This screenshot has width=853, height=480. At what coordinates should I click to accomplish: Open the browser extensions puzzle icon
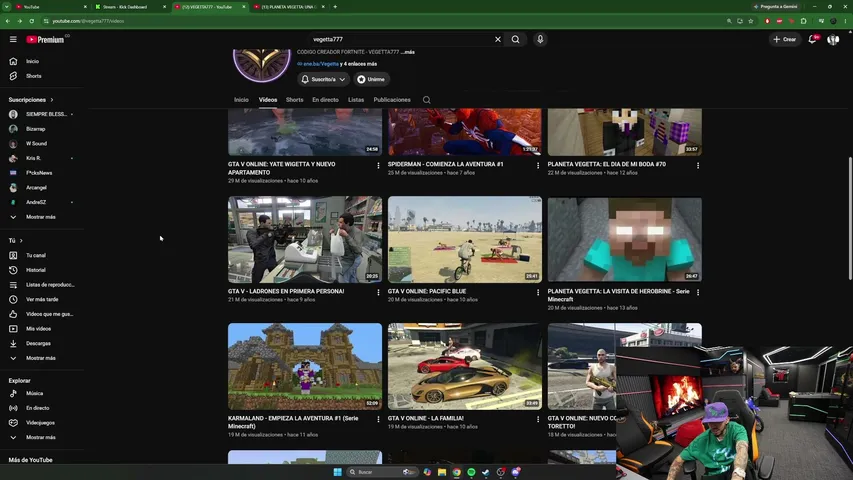click(x=803, y=21)
